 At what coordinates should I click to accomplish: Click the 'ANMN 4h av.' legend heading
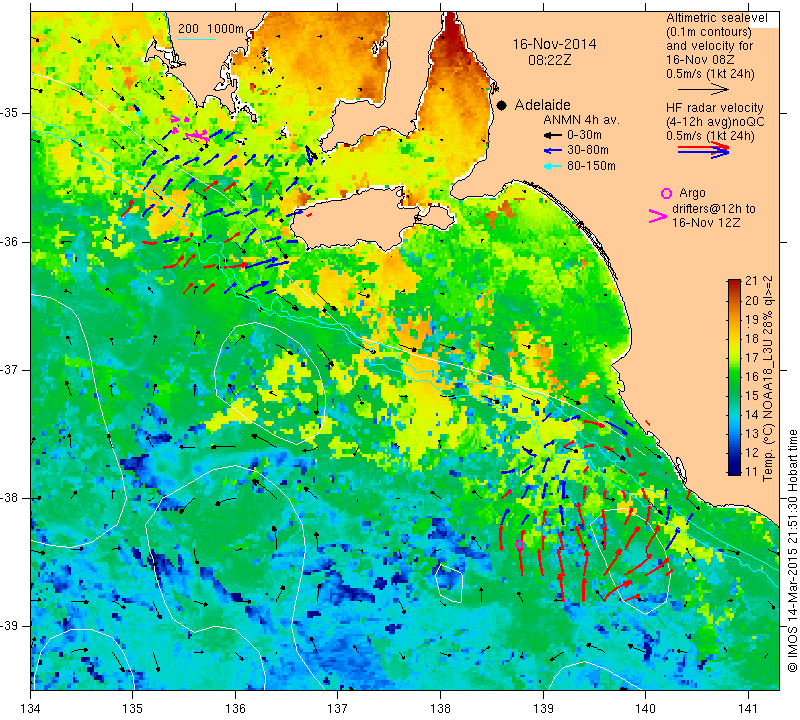tap(581, 120)
